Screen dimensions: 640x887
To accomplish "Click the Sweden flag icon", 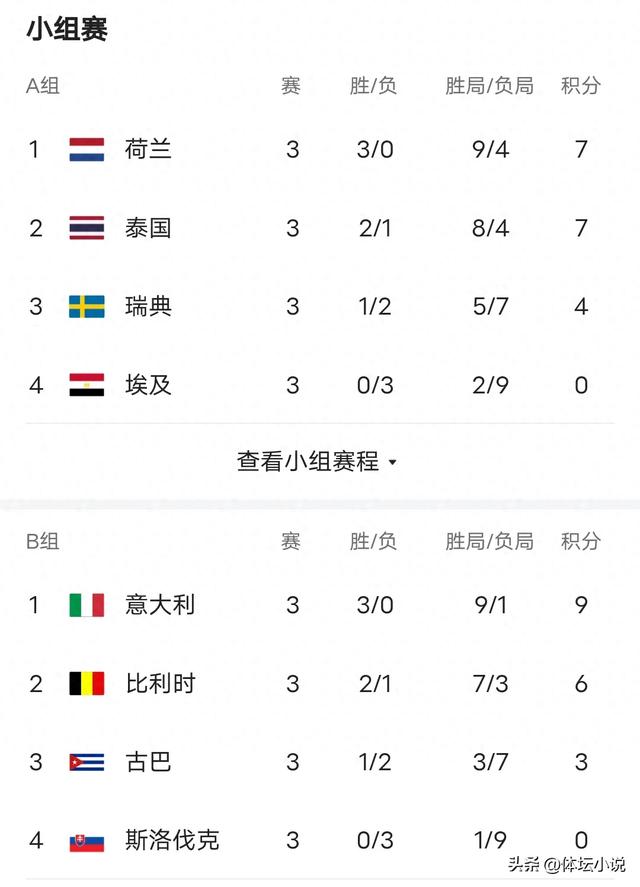I will point(87,307).
